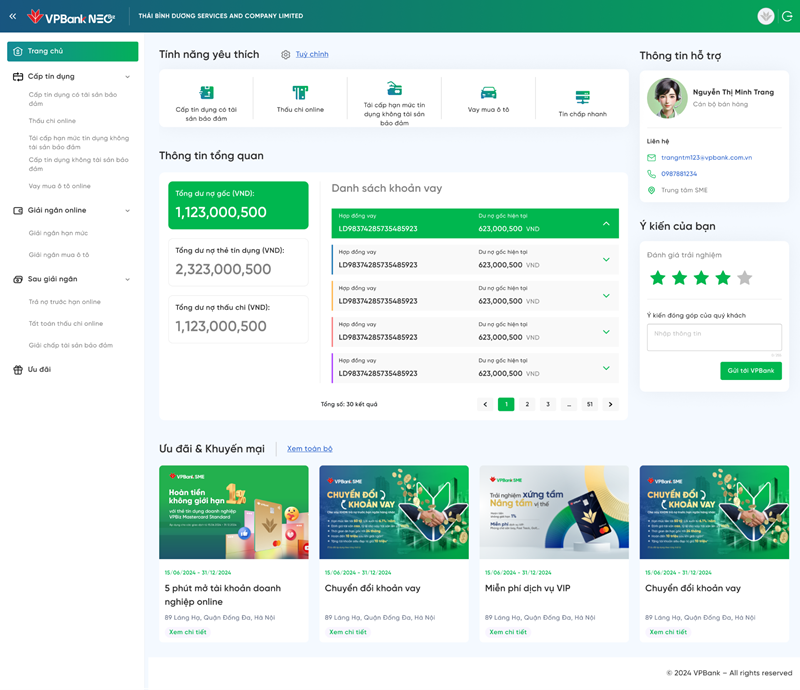Click the Cấp tín dụng calendar icon

click(x=18, y=77)
